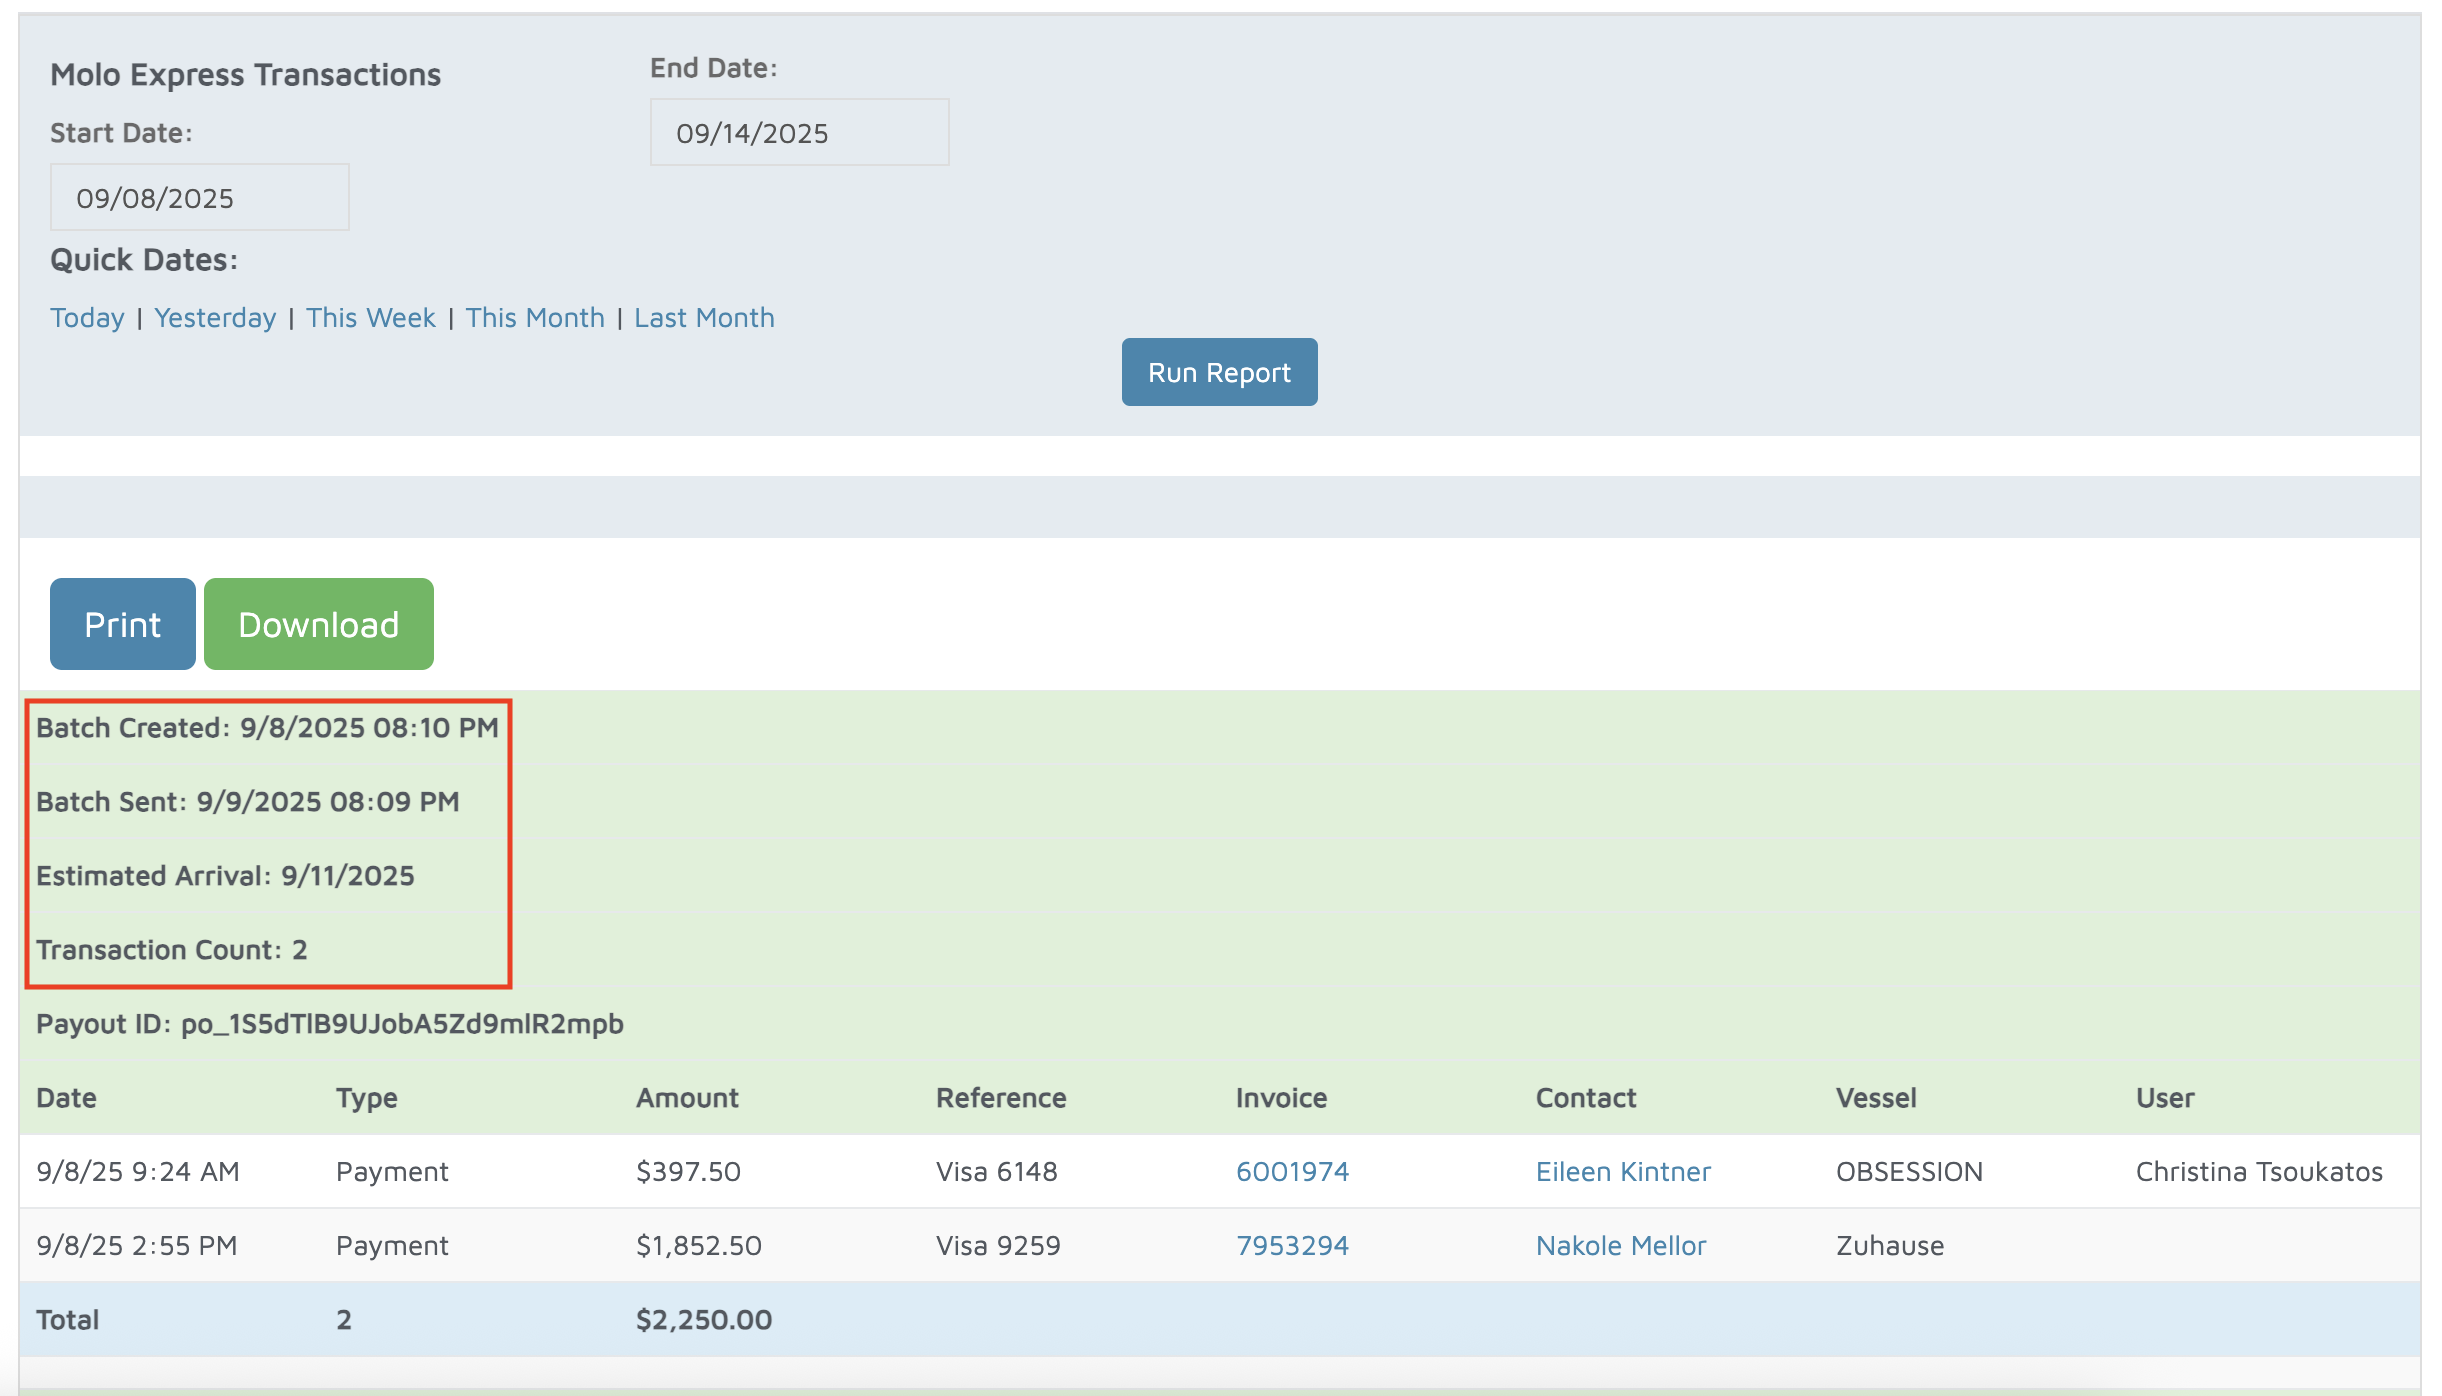Screen dimensions: 2442x1396
Task: Click the Amount column header
Action: tap(687, 1098)
